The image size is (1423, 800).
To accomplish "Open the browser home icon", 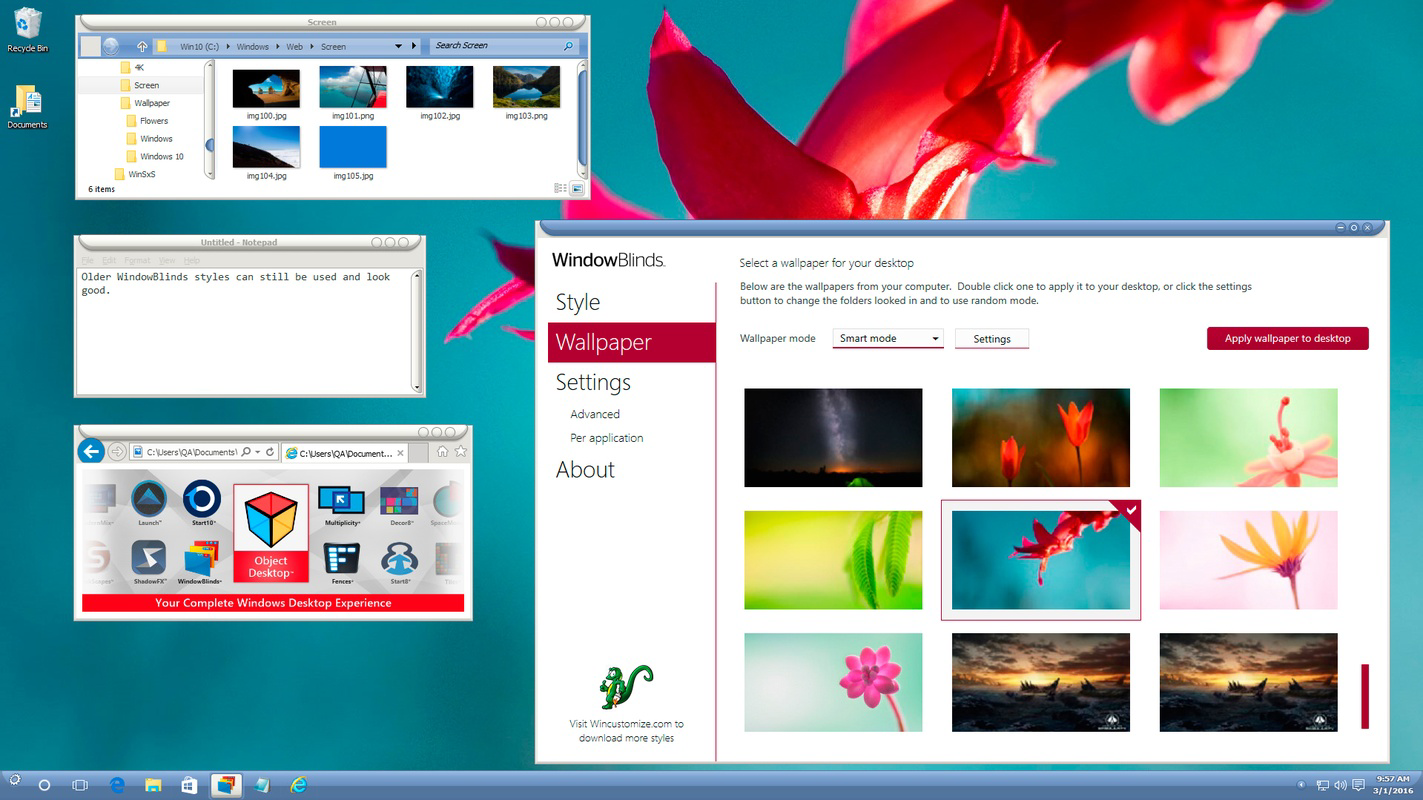I will click(x=442, y=452).
